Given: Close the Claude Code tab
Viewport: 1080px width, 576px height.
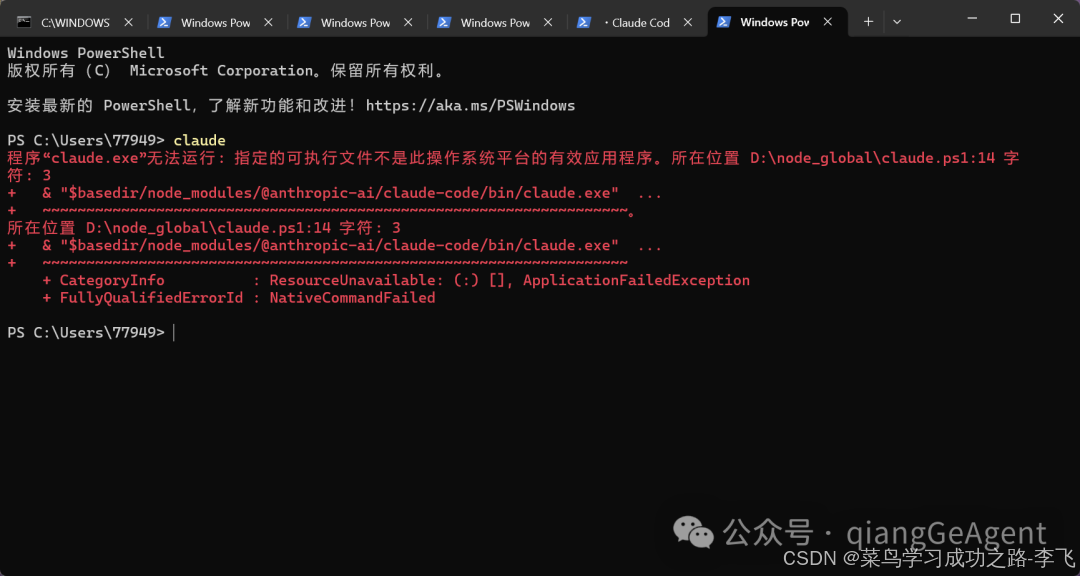Looking at the screenshot, I should 687,22.
